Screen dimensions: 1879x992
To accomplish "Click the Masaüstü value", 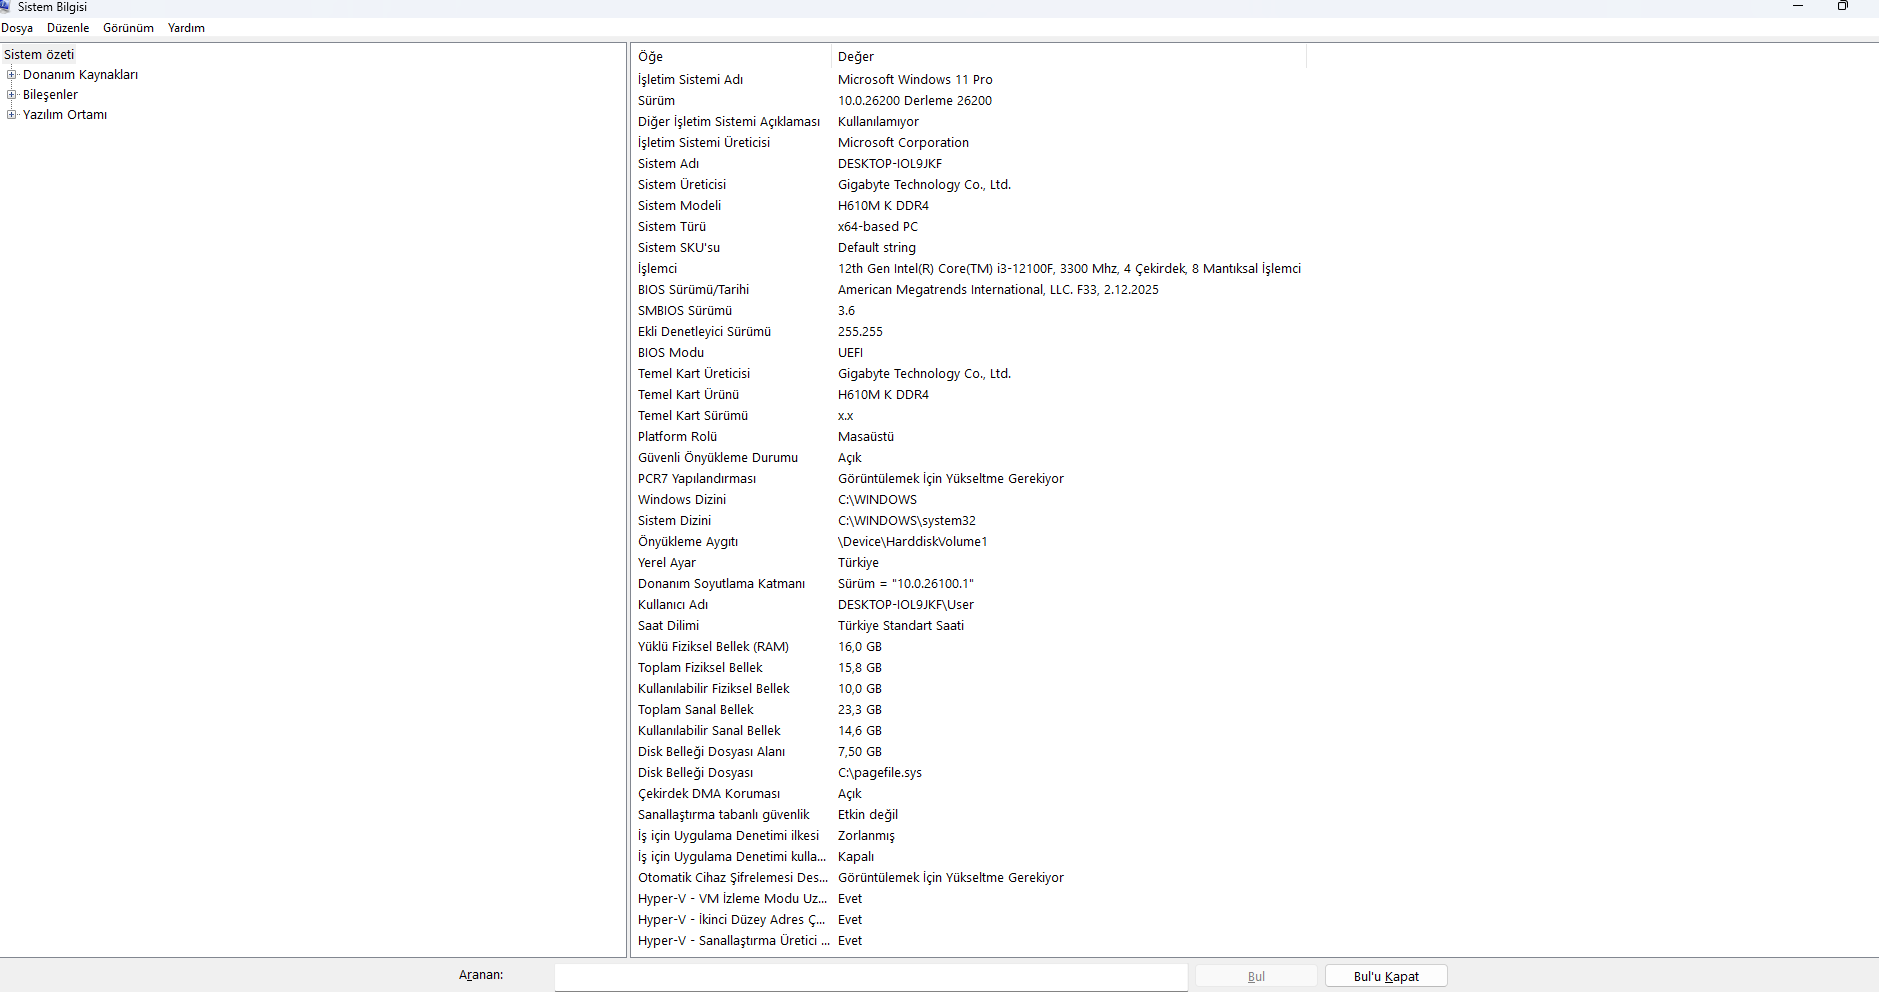I will (x=866, y=437).
